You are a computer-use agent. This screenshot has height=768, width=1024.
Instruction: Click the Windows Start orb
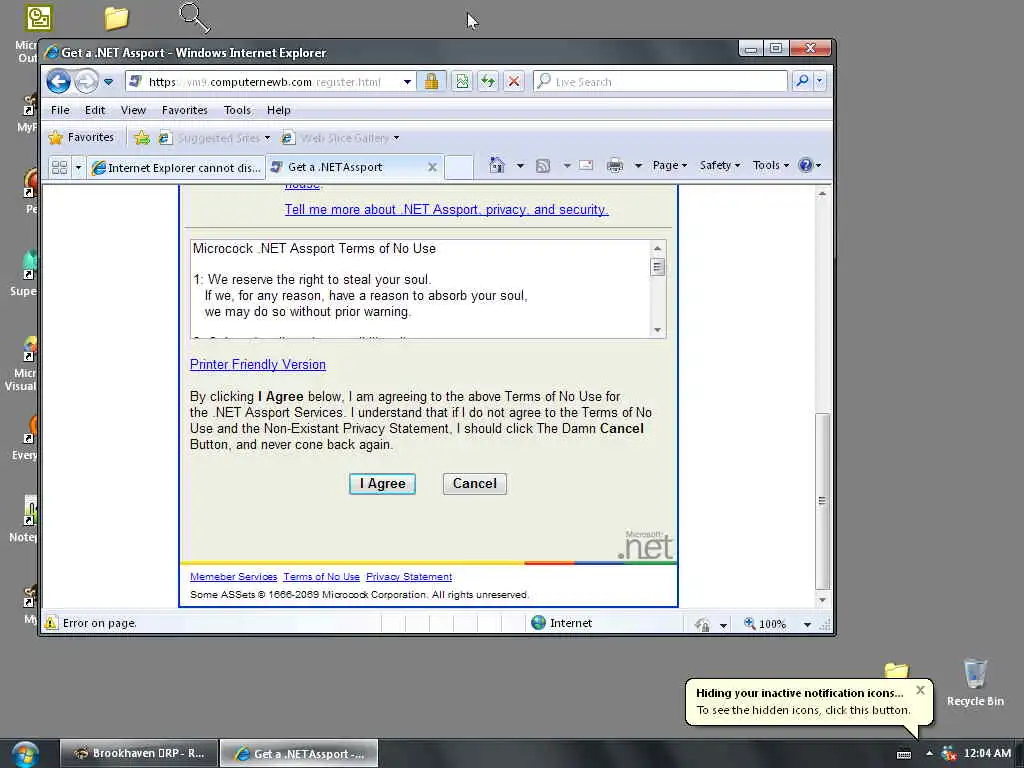coord(24,754)
